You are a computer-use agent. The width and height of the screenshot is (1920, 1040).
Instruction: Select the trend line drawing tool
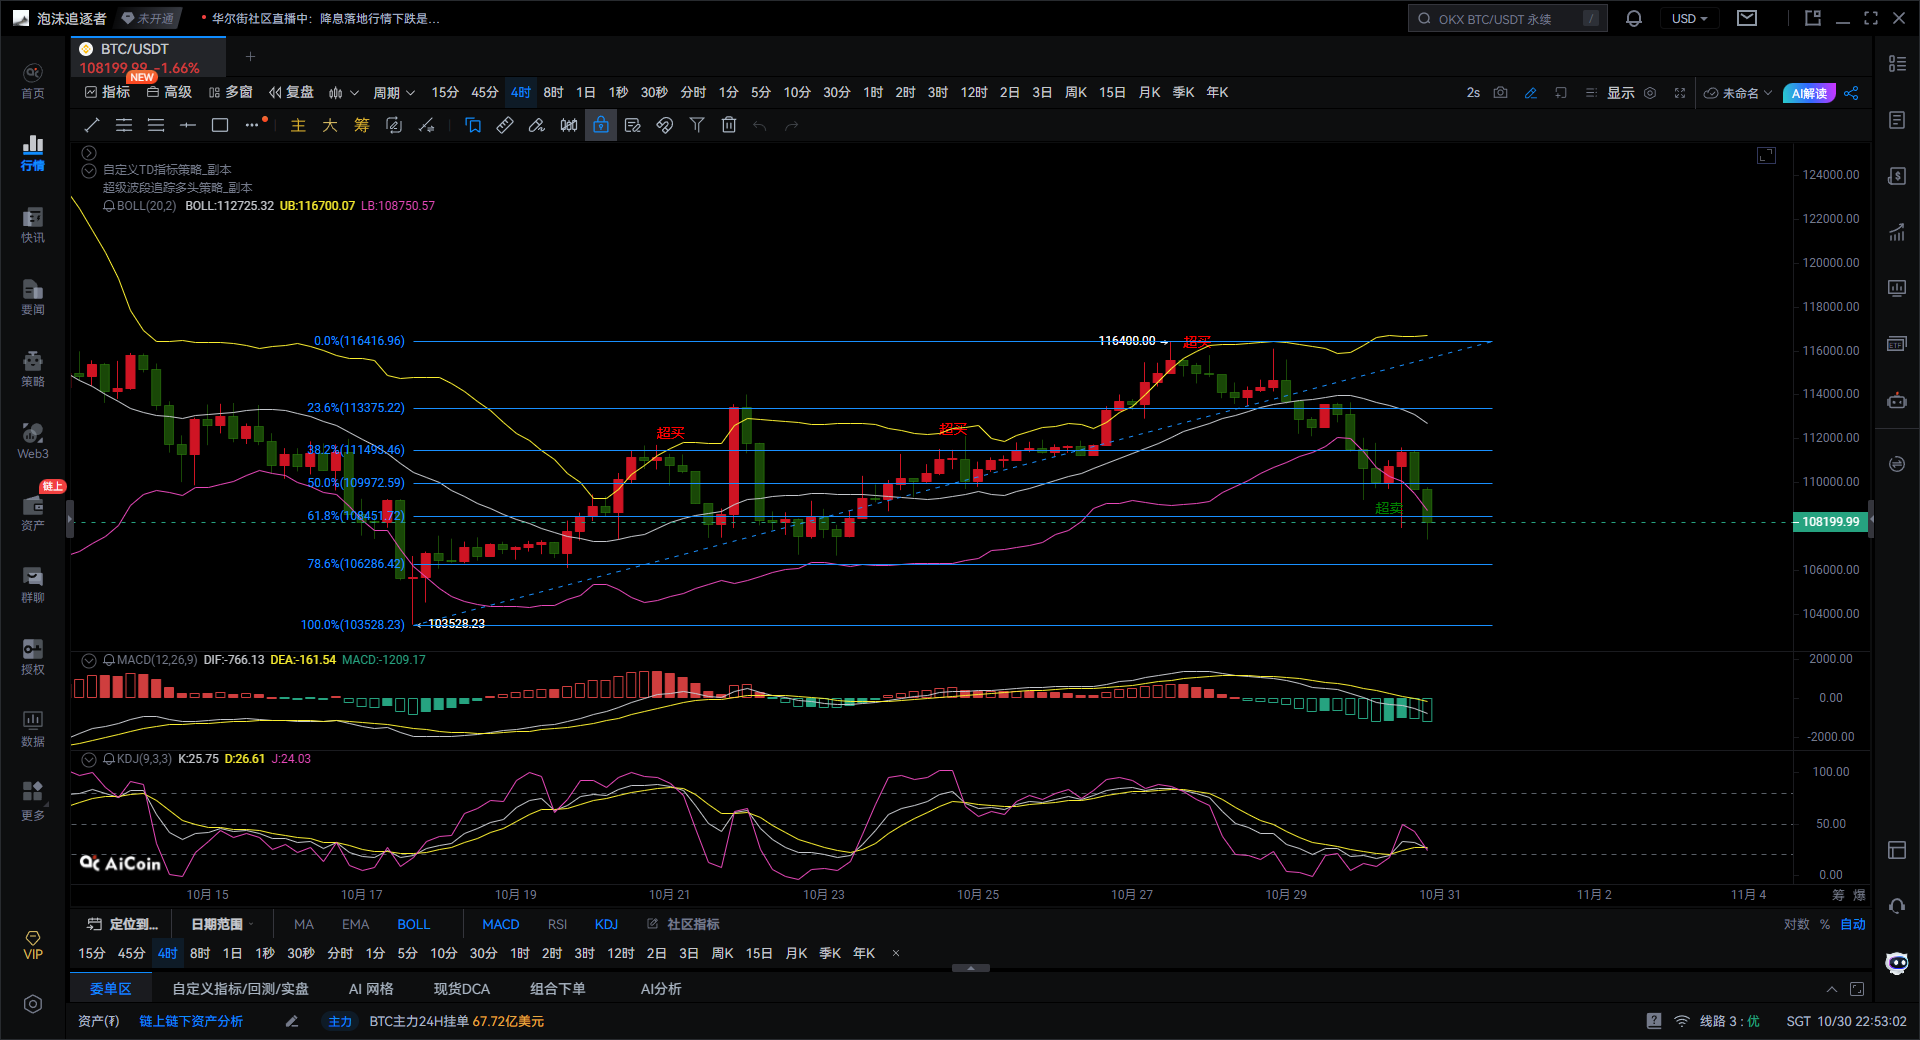tap(92, 125)
